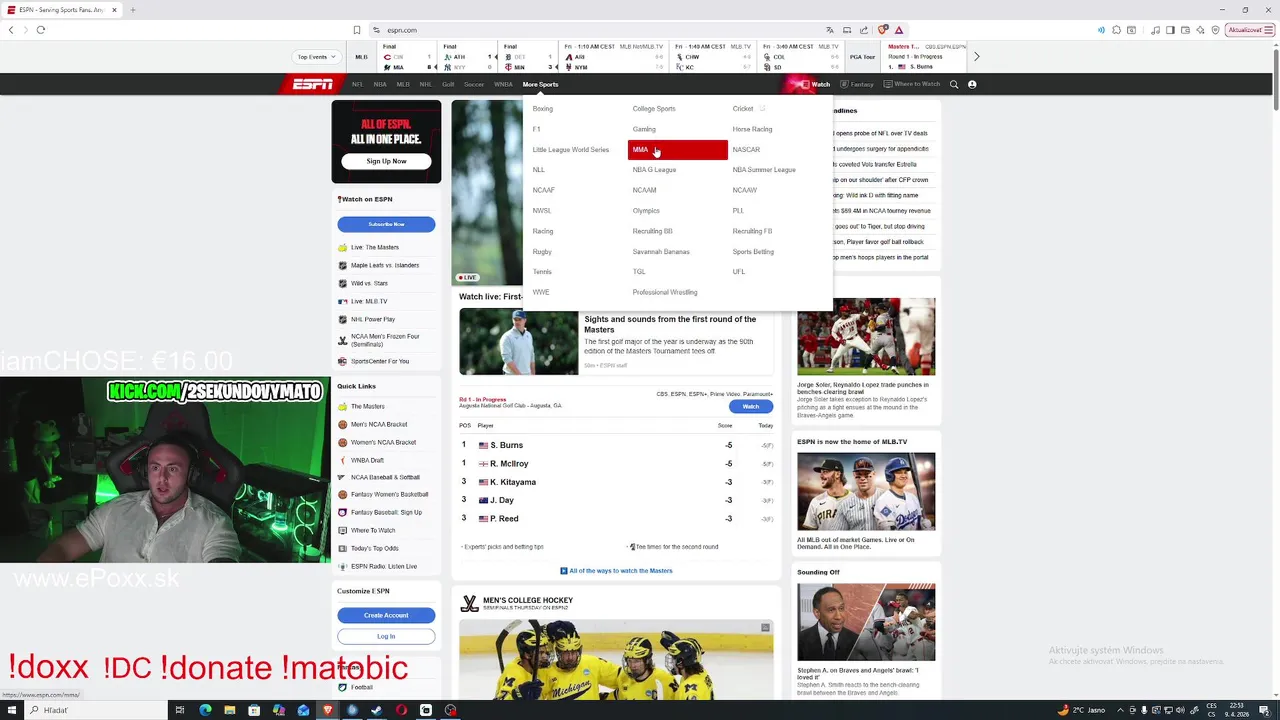Viewport: 1280px width, 720px height.
Task: Open Fantasy in the ESPN nav bar
Action: coord(857,84)
